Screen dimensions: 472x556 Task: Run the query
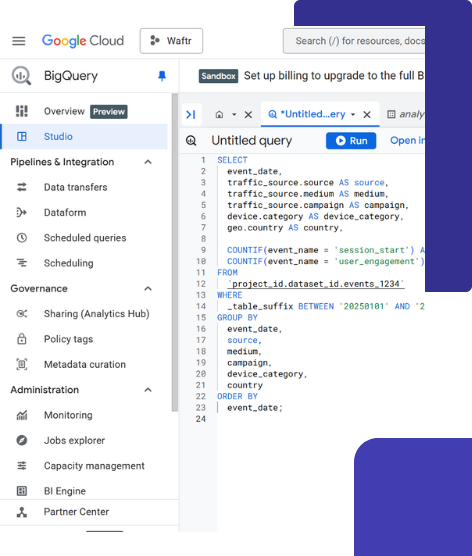[351, 141]
